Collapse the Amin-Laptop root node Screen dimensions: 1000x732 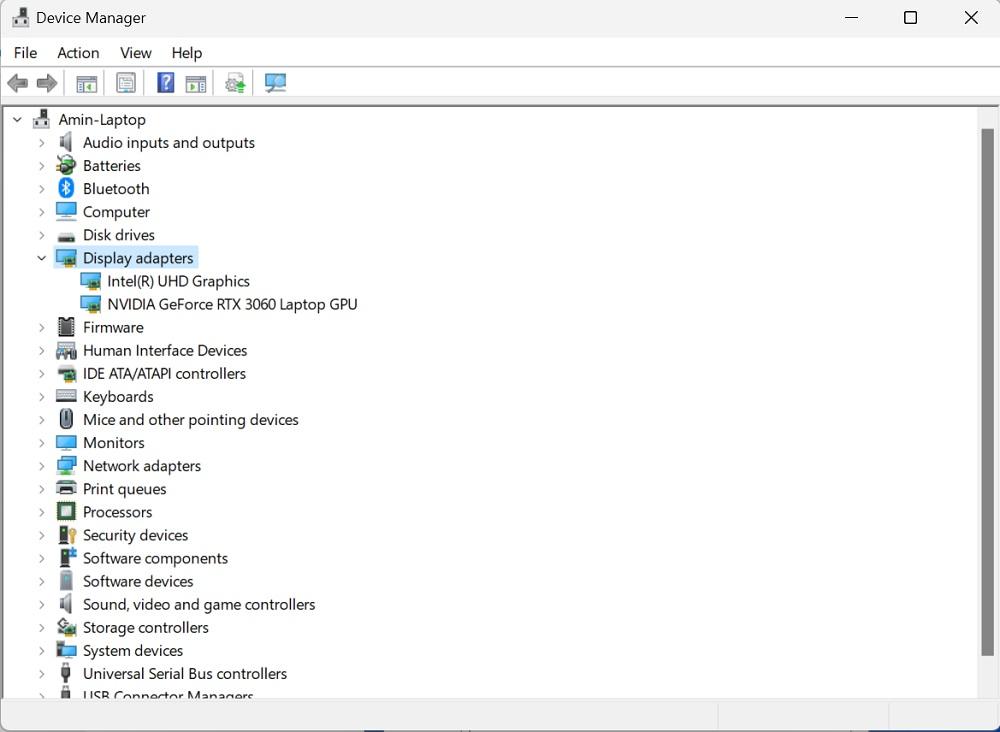pyautogui.click(x=17, y=120)
